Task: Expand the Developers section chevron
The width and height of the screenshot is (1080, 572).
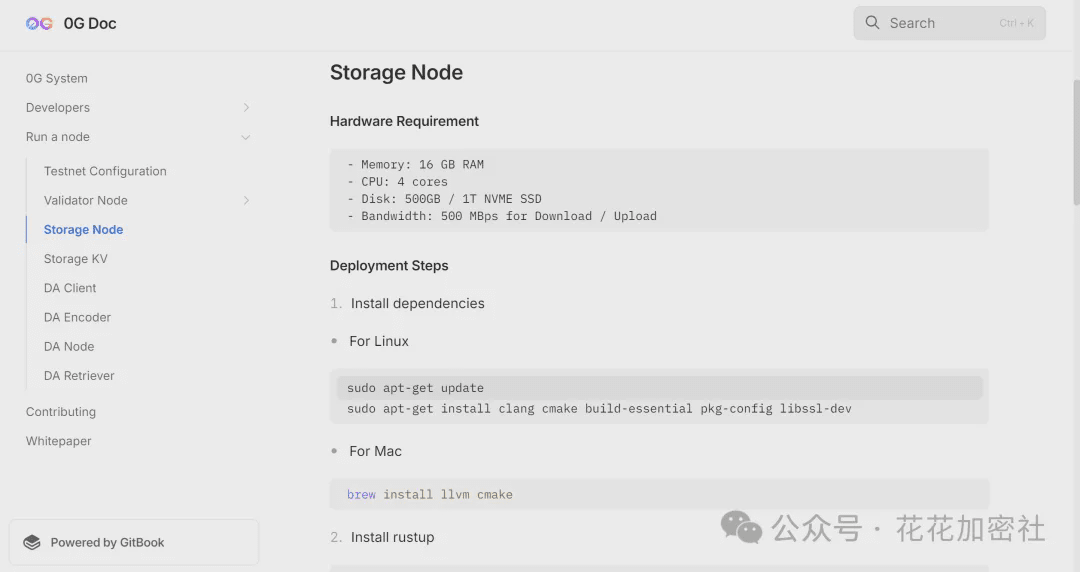Action: [246, 108]
